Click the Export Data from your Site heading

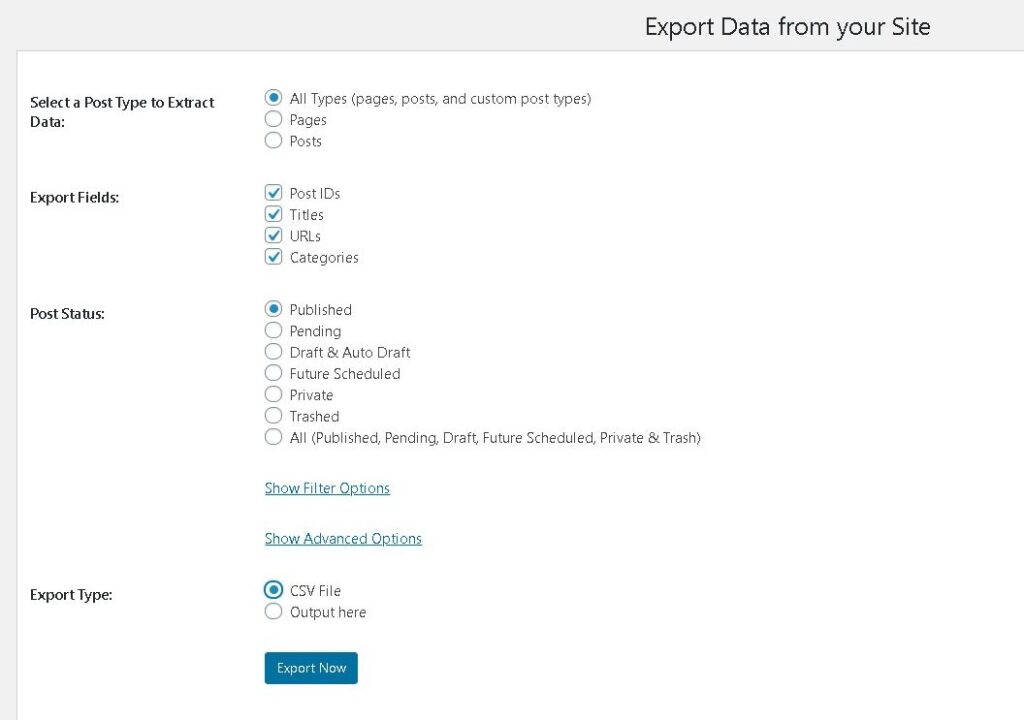(x=787, y=27)
